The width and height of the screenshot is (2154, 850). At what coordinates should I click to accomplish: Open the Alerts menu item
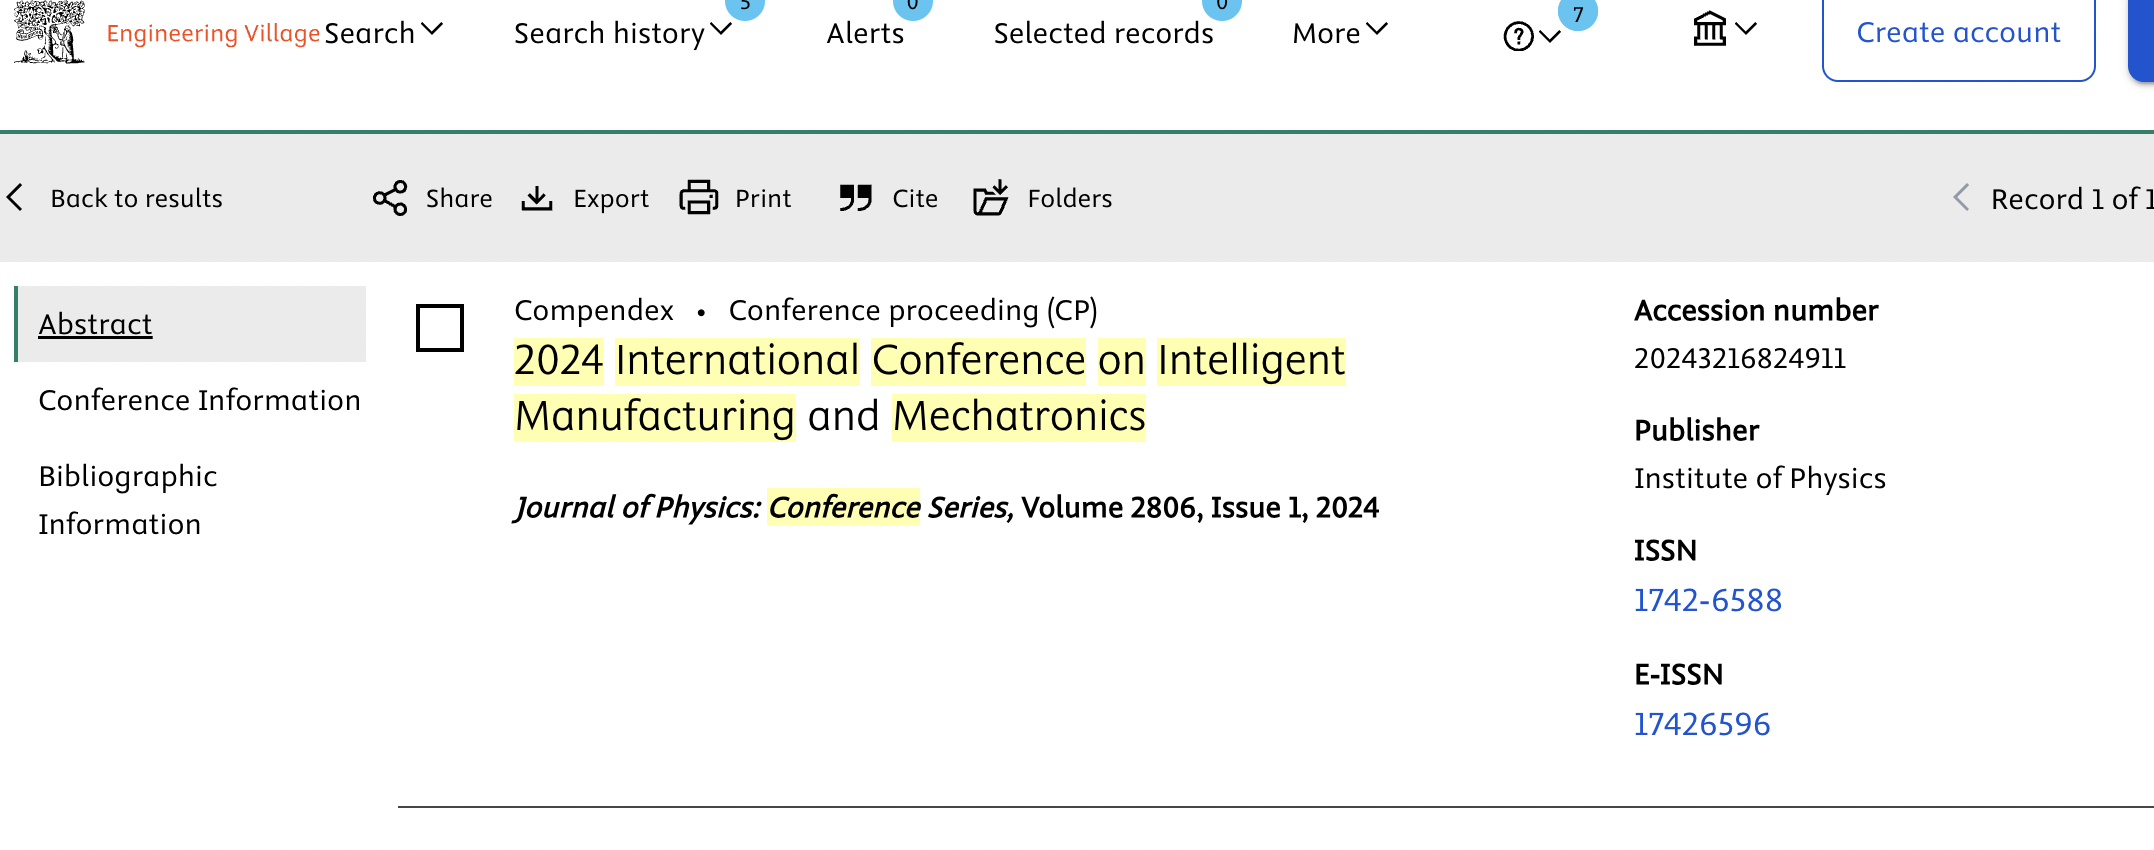(x=865, y=33)
